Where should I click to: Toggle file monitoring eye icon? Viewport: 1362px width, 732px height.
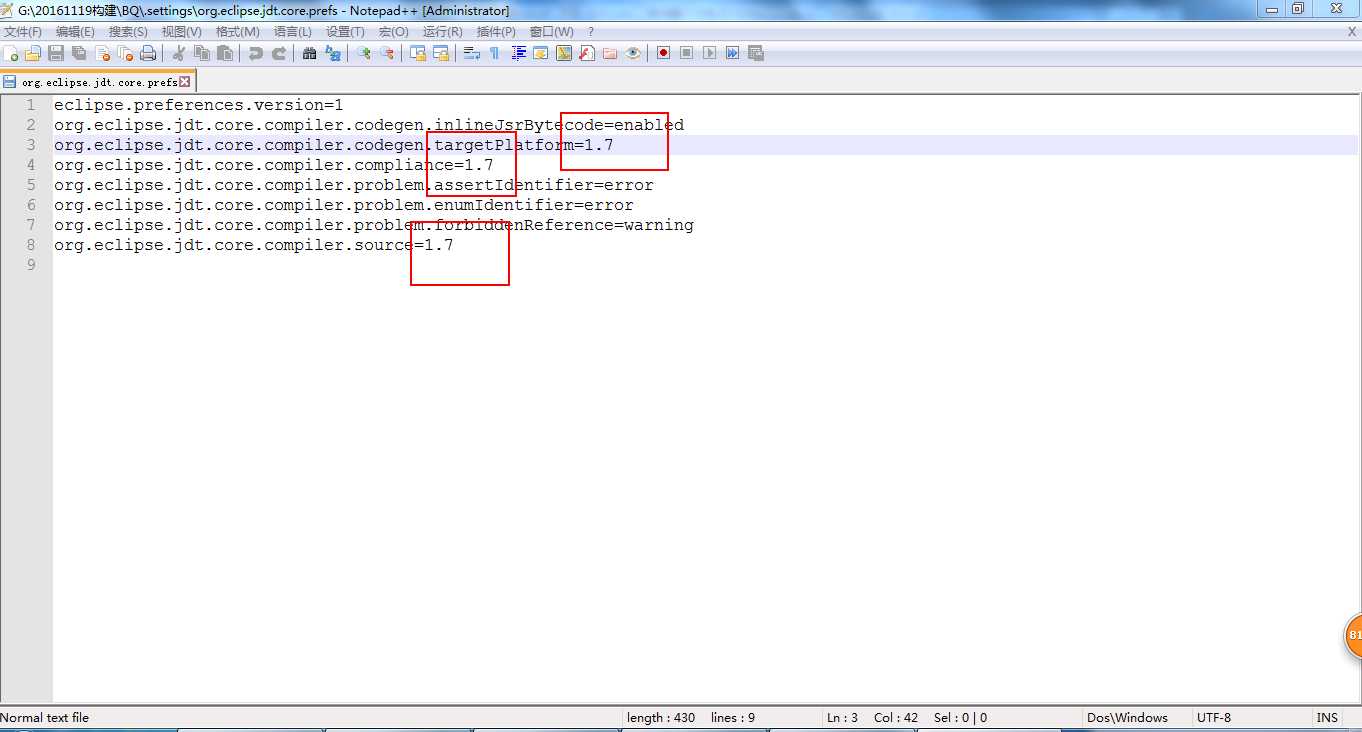(x=633, y=53)
